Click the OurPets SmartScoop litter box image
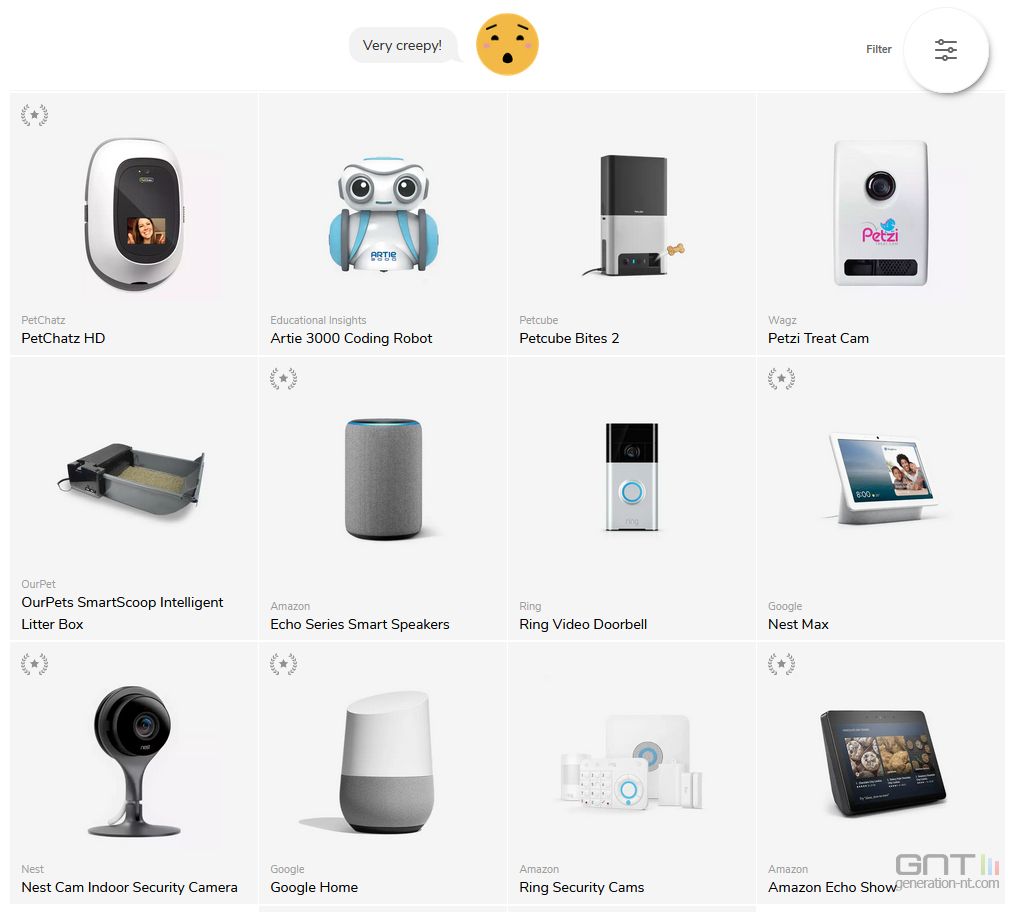 (x=132, y=477)
